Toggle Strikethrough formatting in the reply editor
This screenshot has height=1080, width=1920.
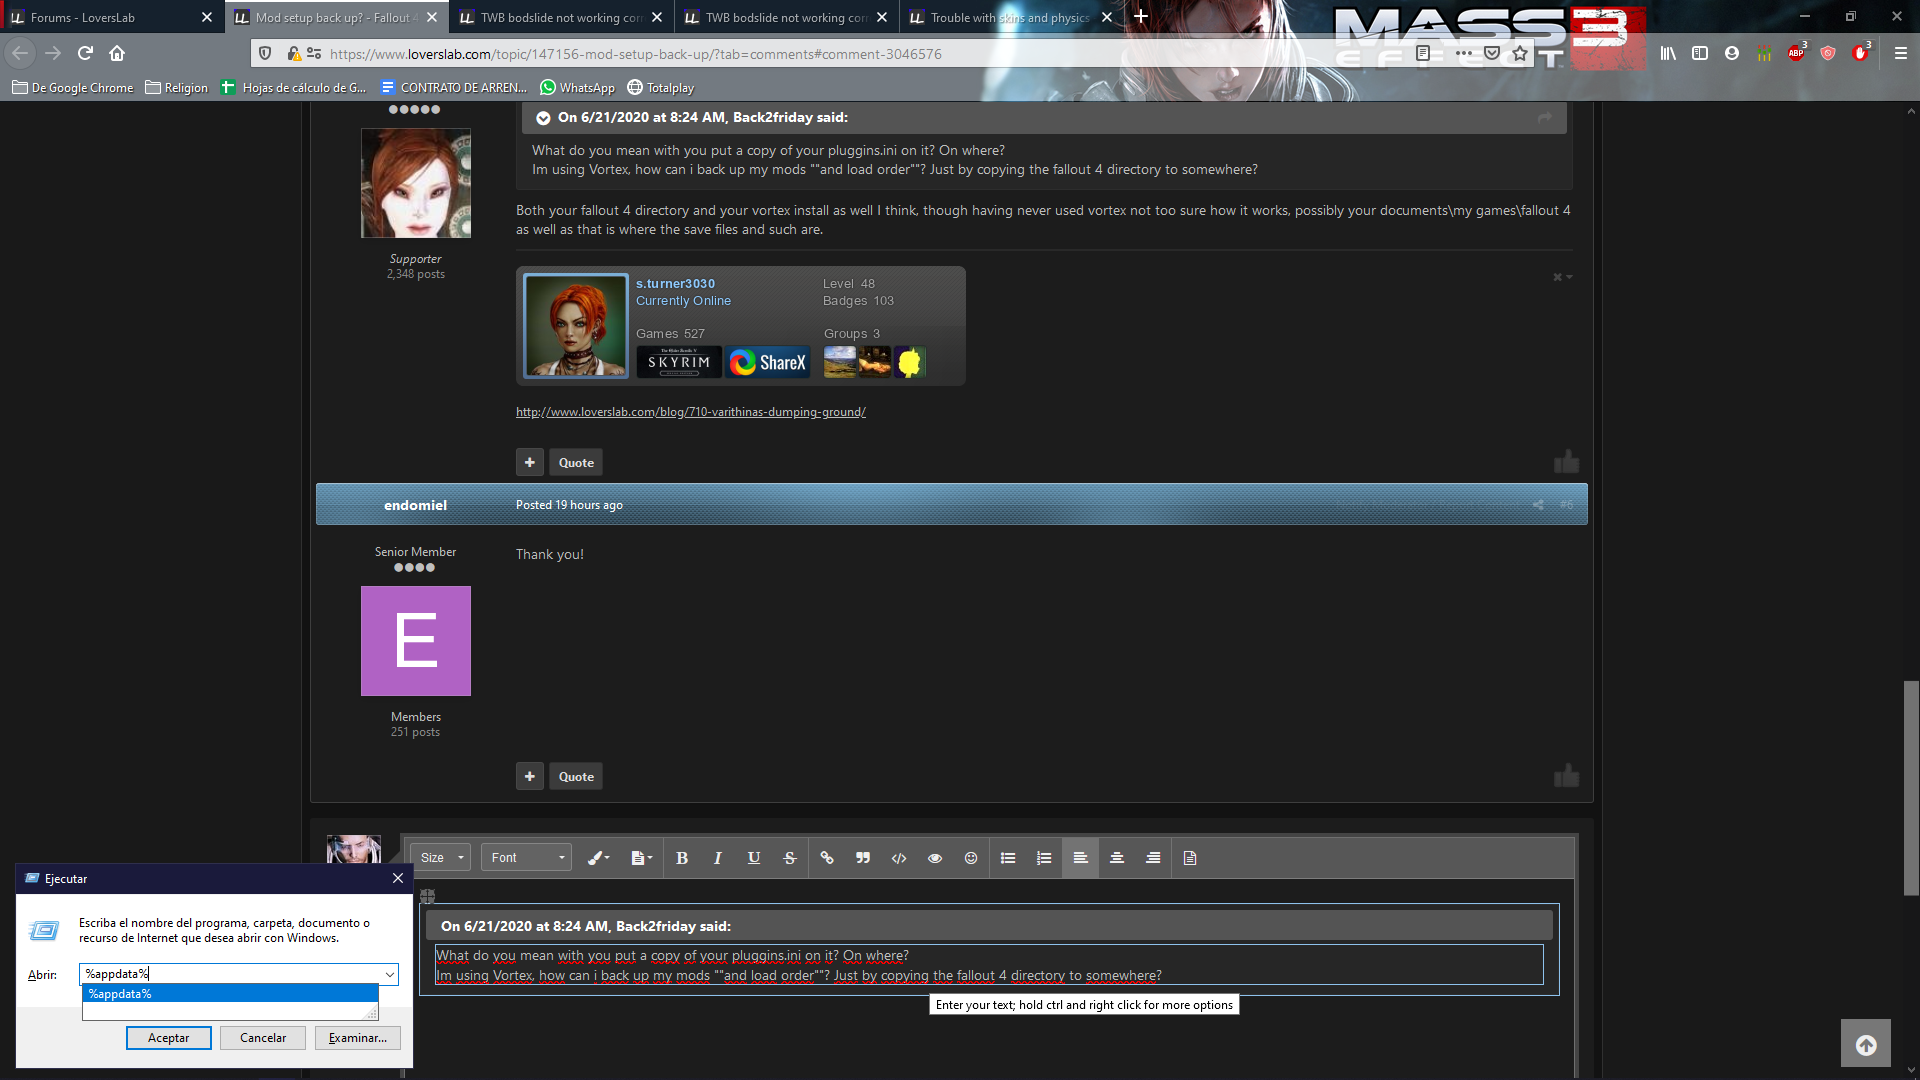pyautogui.click(x=790, y=858)
